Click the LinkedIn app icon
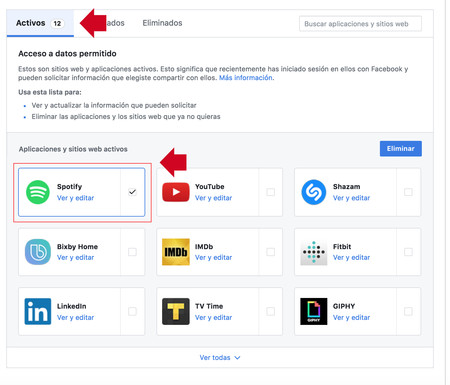Viewport: 450px width, 385px height. (x=38, y=311)
